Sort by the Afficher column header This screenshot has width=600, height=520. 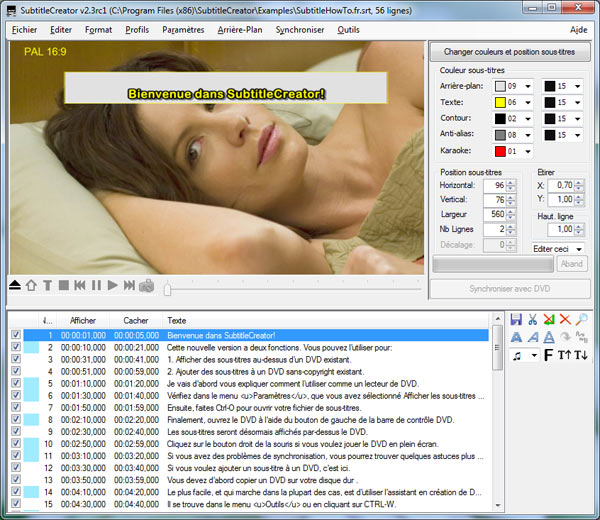[83, 321]
